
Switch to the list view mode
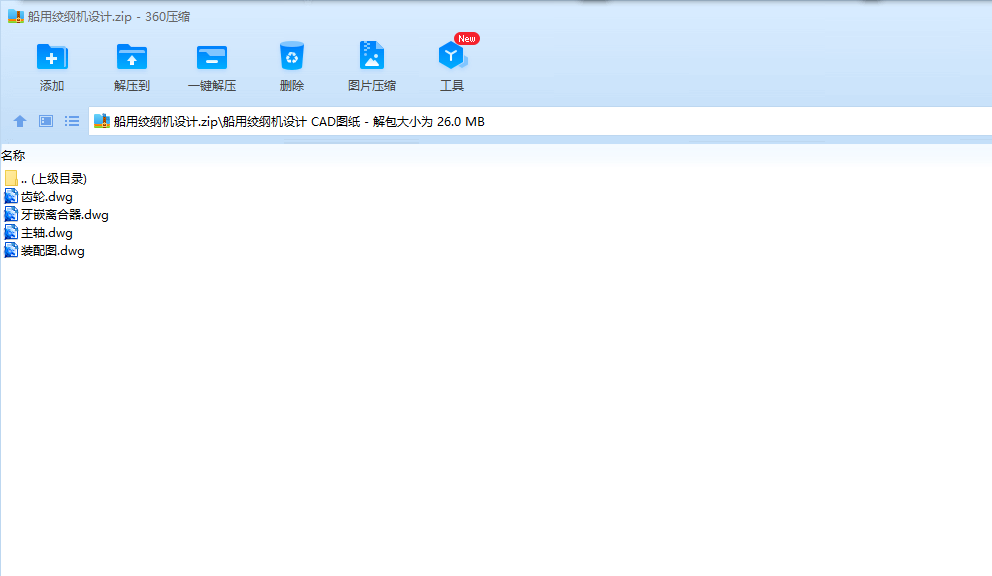pyautogui.click(x=71, y=121)
